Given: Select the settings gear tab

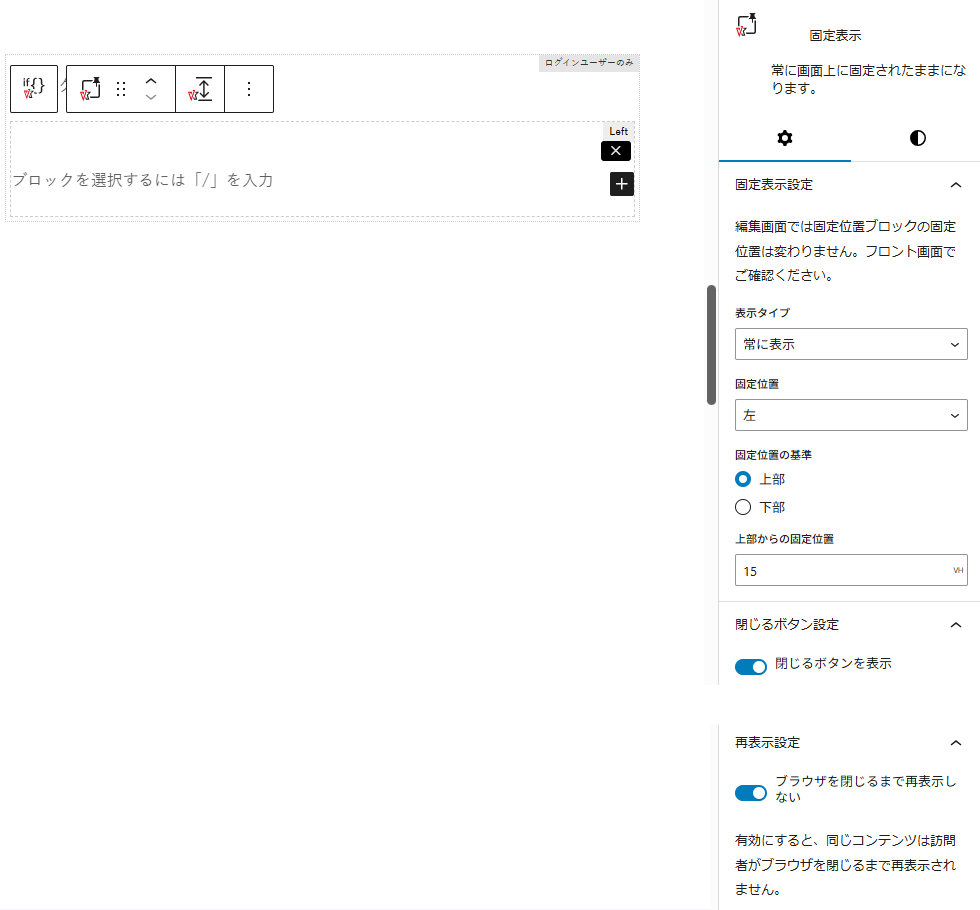Looking at the screenshot, I should (784, 139).
